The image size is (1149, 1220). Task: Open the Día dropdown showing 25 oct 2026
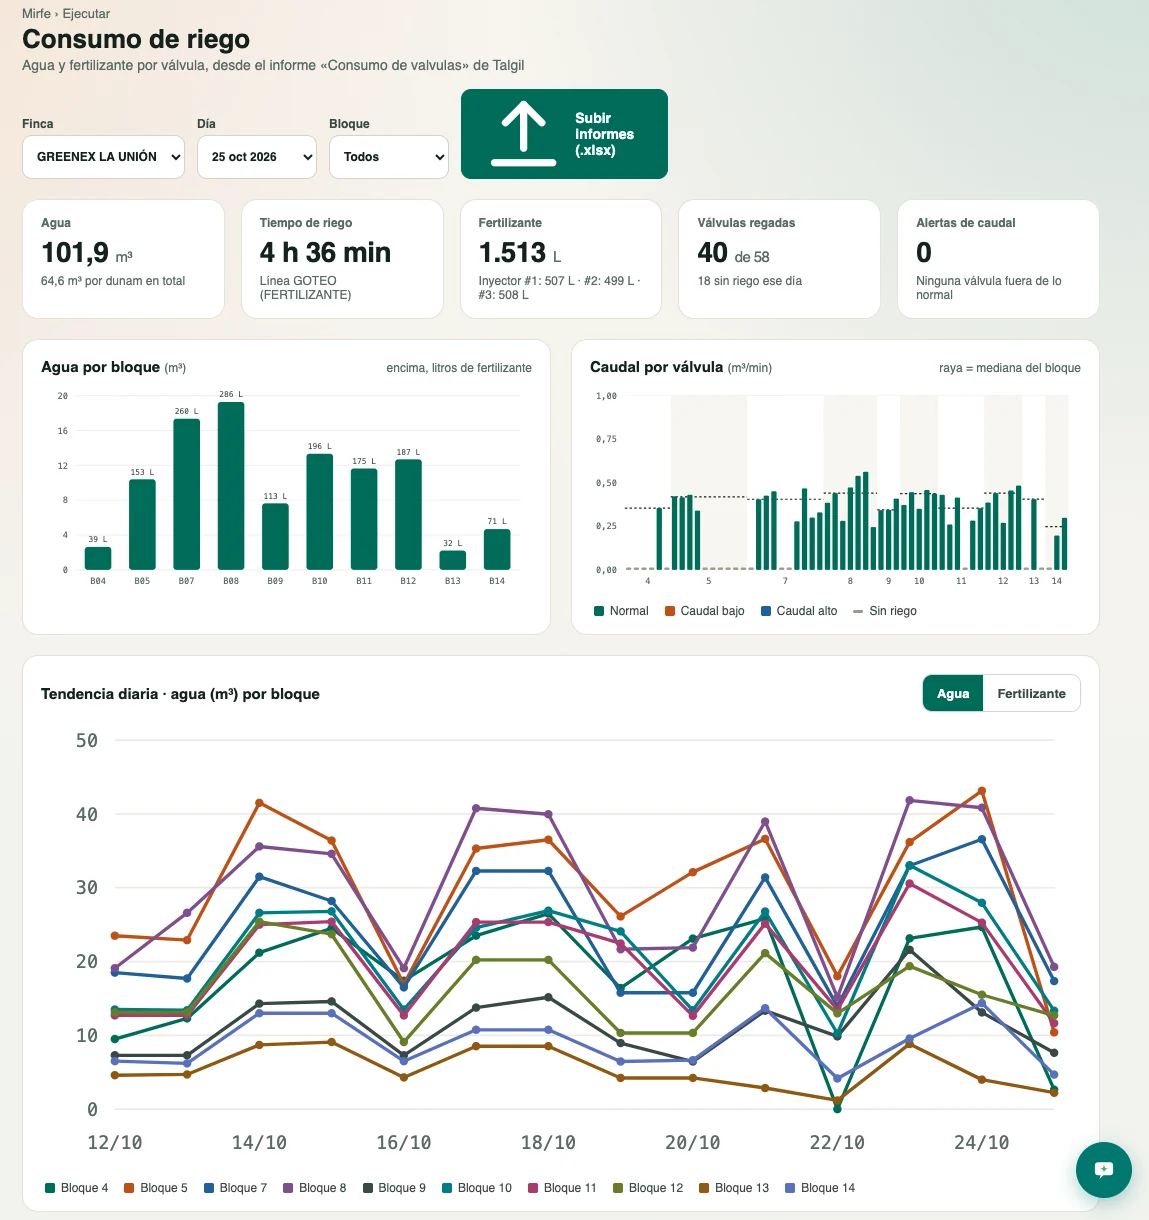(x=257, y=157)
